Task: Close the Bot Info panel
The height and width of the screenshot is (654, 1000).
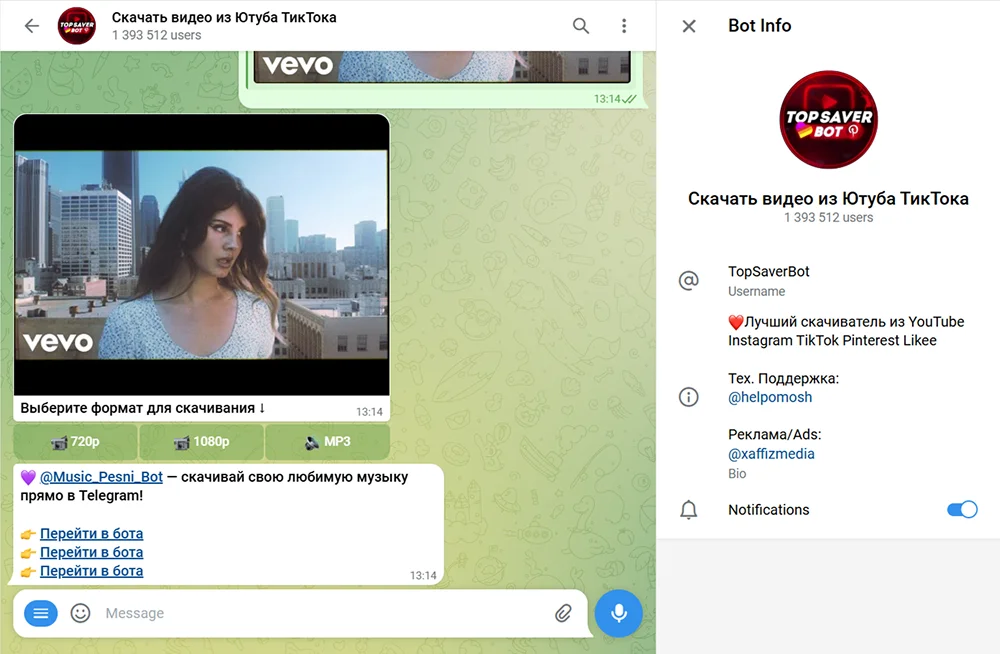Action: tap(689, 26)
